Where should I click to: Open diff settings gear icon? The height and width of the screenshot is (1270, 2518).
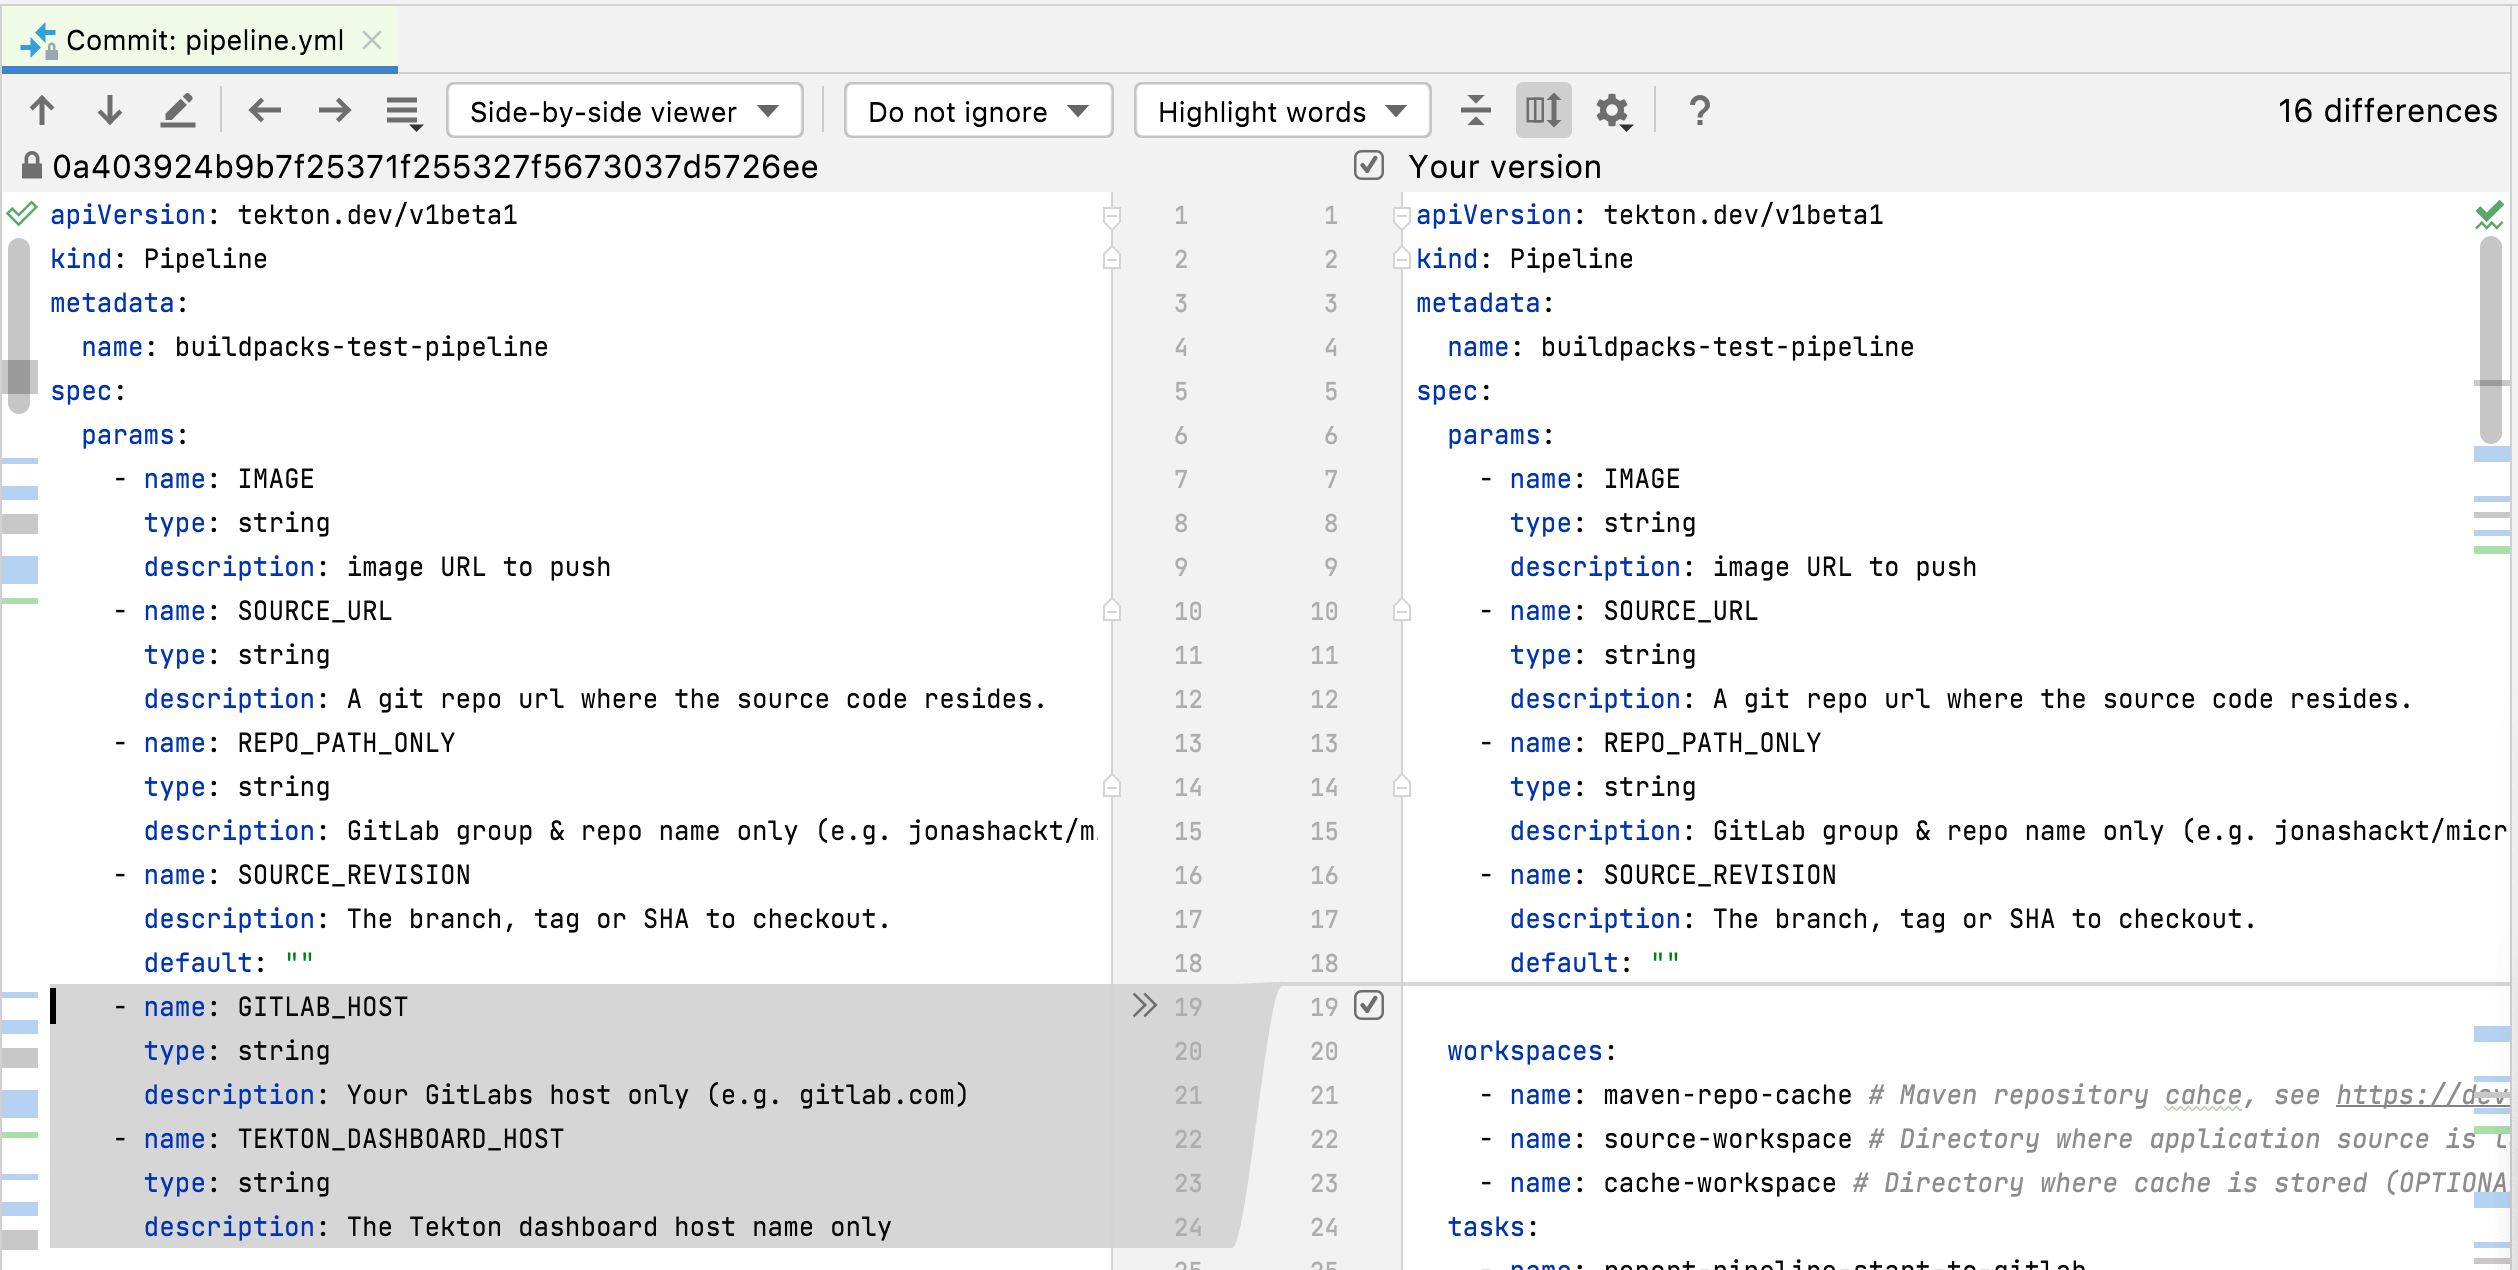point(1612,110)
